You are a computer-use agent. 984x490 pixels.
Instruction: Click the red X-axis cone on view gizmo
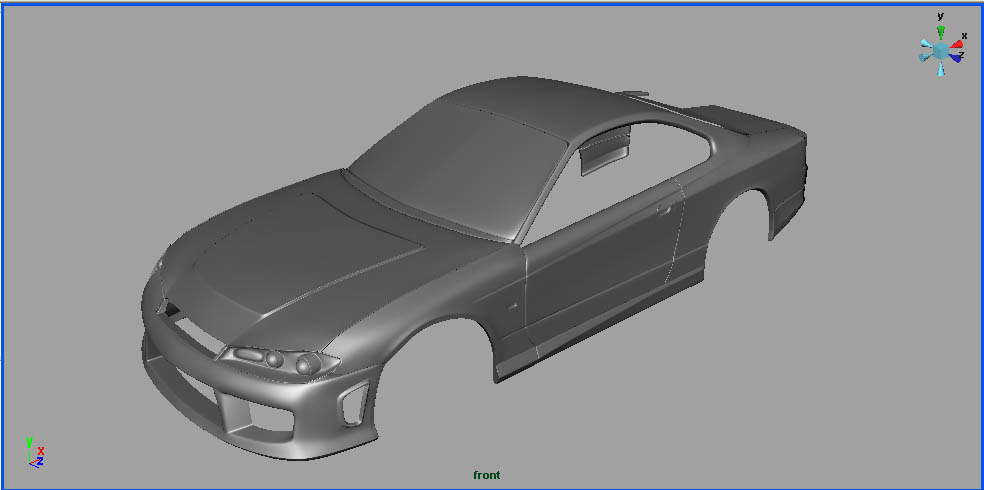tap(956, 44)
